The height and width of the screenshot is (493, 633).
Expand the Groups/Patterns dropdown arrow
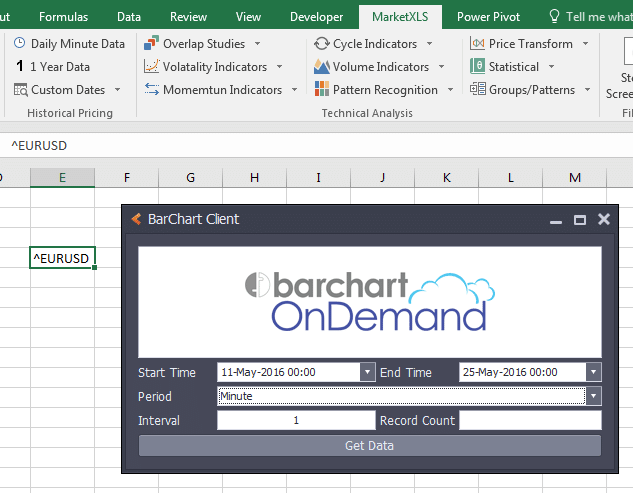click(587, 89)
